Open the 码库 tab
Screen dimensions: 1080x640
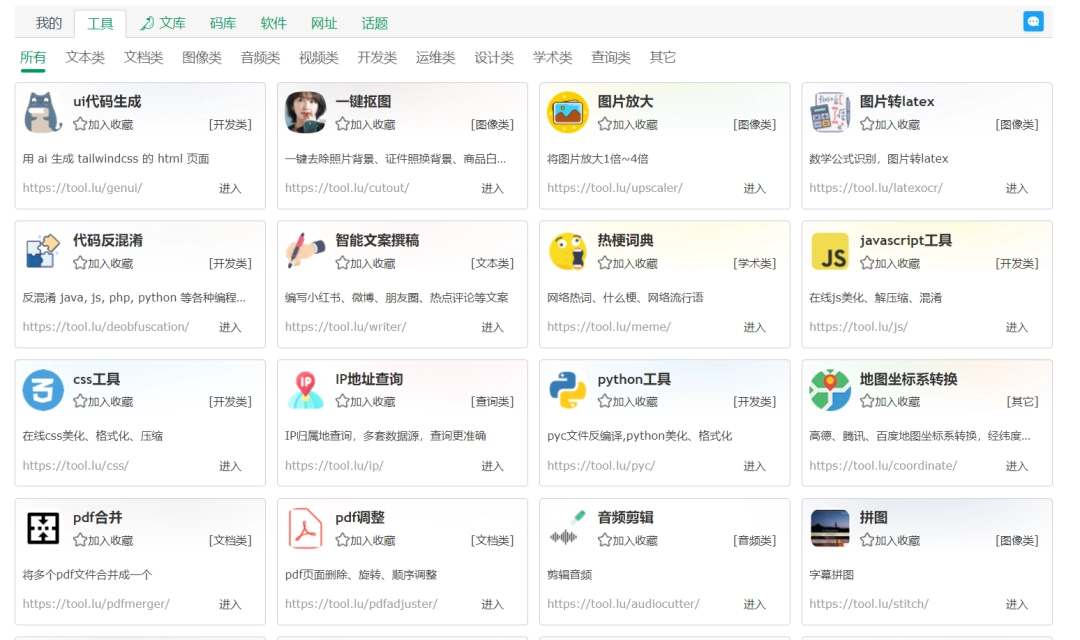[x=223, y=23]
